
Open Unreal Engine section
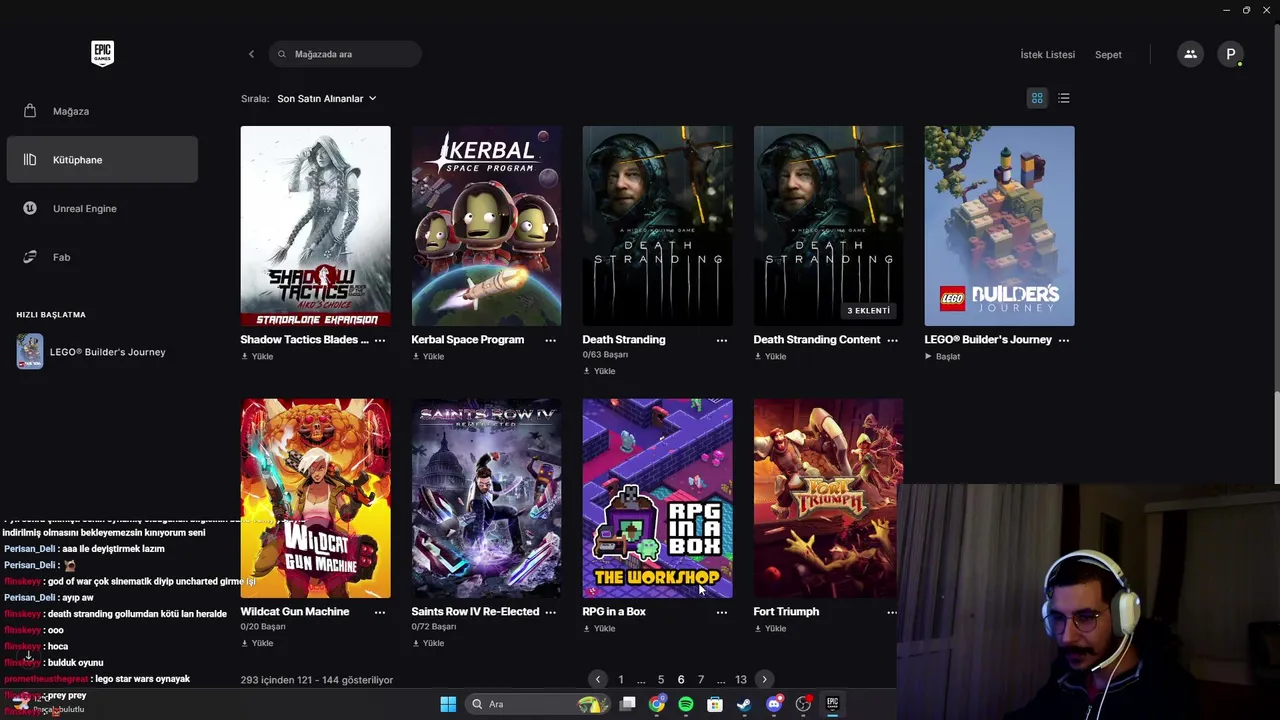[x=102, y=208]
